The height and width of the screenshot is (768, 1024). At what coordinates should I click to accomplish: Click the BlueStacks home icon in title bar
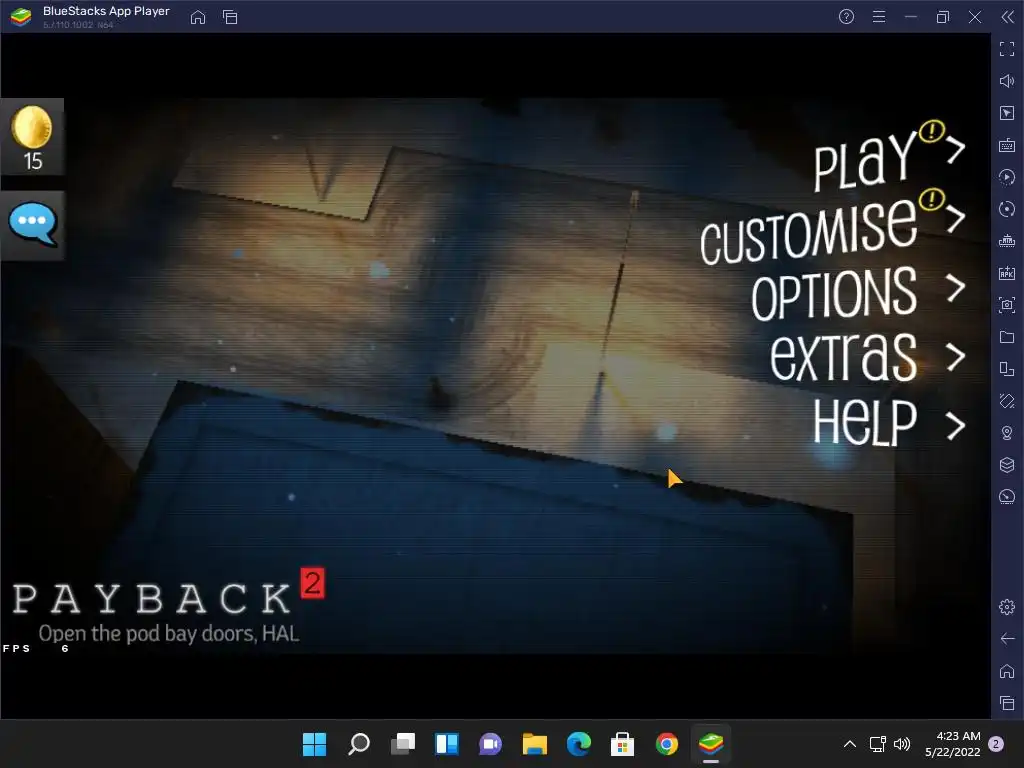click(x=198, y=17)
